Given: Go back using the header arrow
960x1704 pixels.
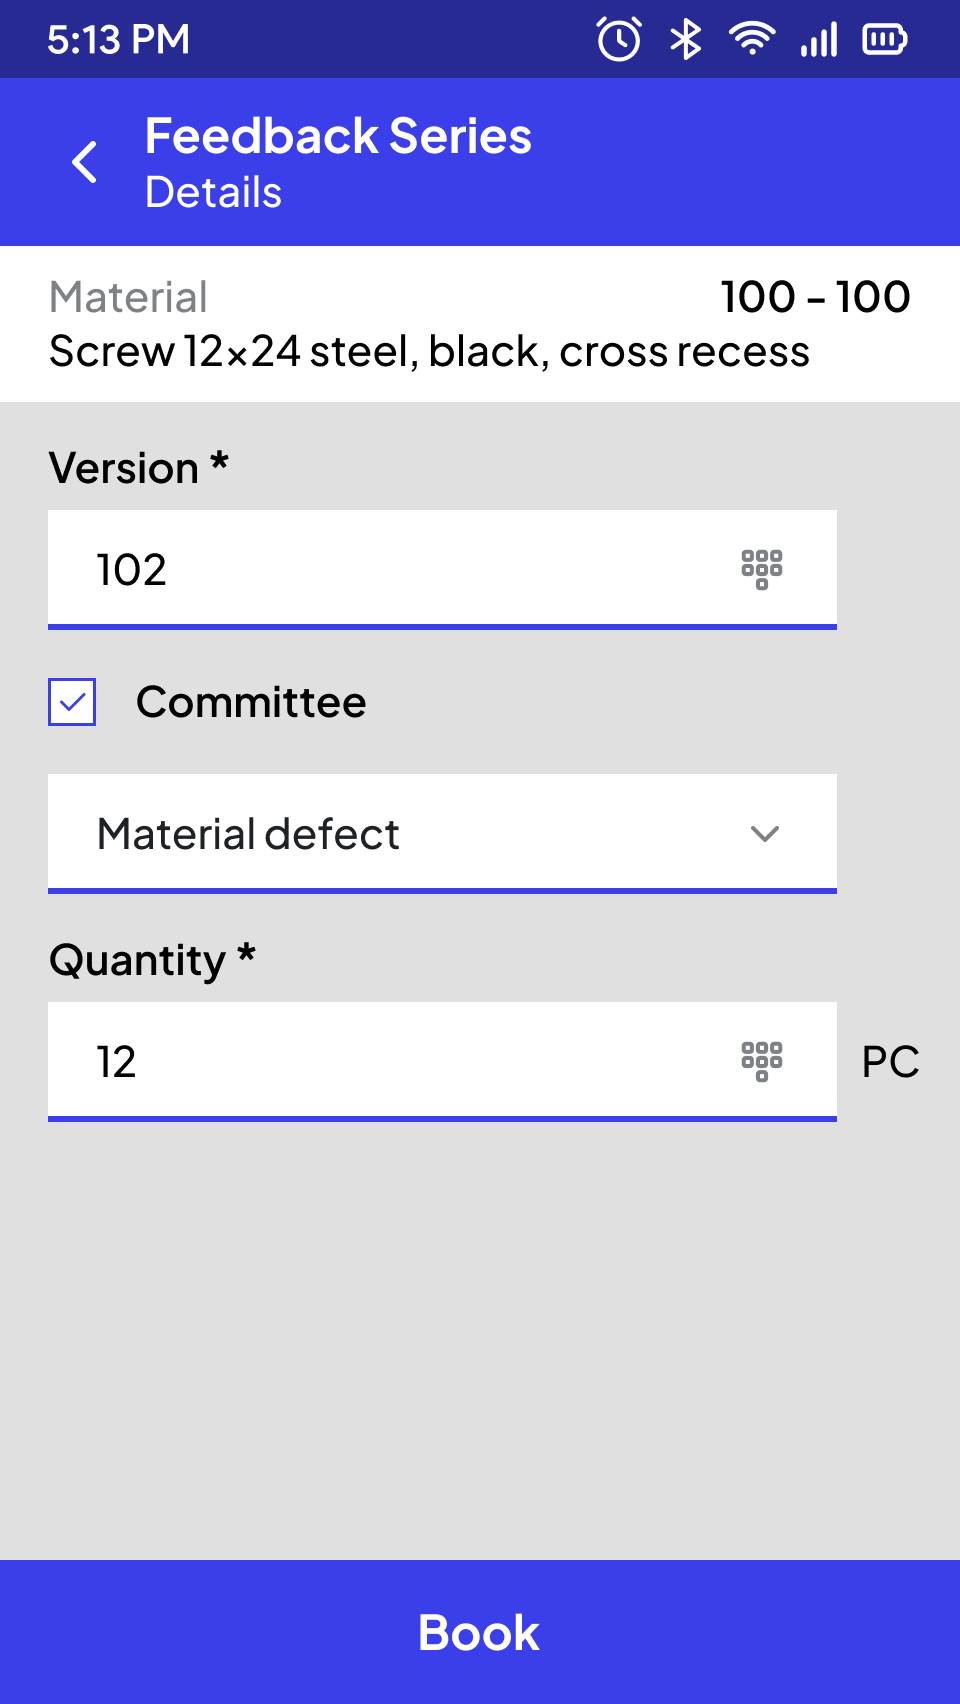Looking at the screenshot, I should click(85, 162).
